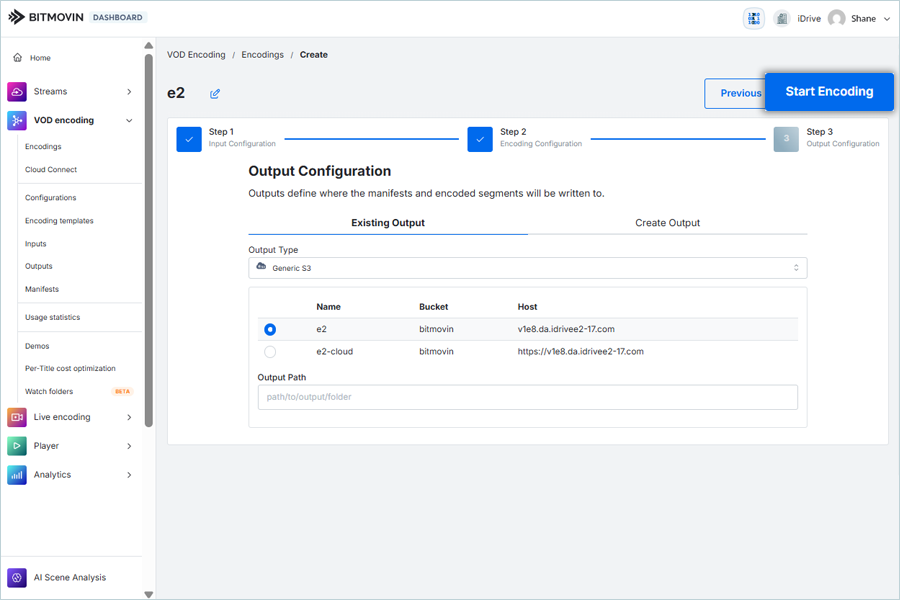900x600 pixels.
Task: Click the pencil edit icon beside e2
Action: click(x=215, y=94)
